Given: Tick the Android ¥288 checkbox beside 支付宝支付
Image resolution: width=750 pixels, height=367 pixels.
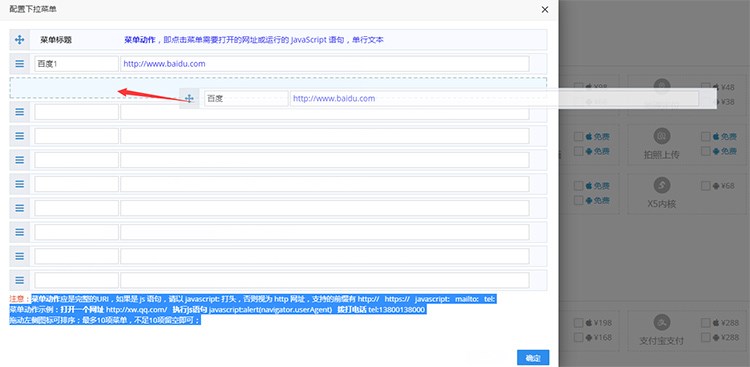Looking at the screenshot, I should (x=706, y=338).
